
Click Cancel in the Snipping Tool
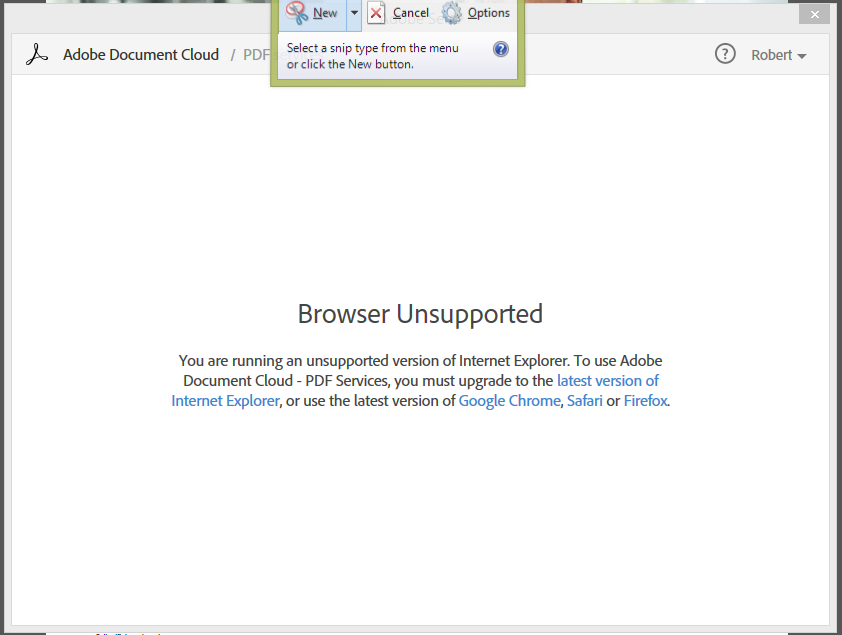pyautogui.click(x=400, y=13)
